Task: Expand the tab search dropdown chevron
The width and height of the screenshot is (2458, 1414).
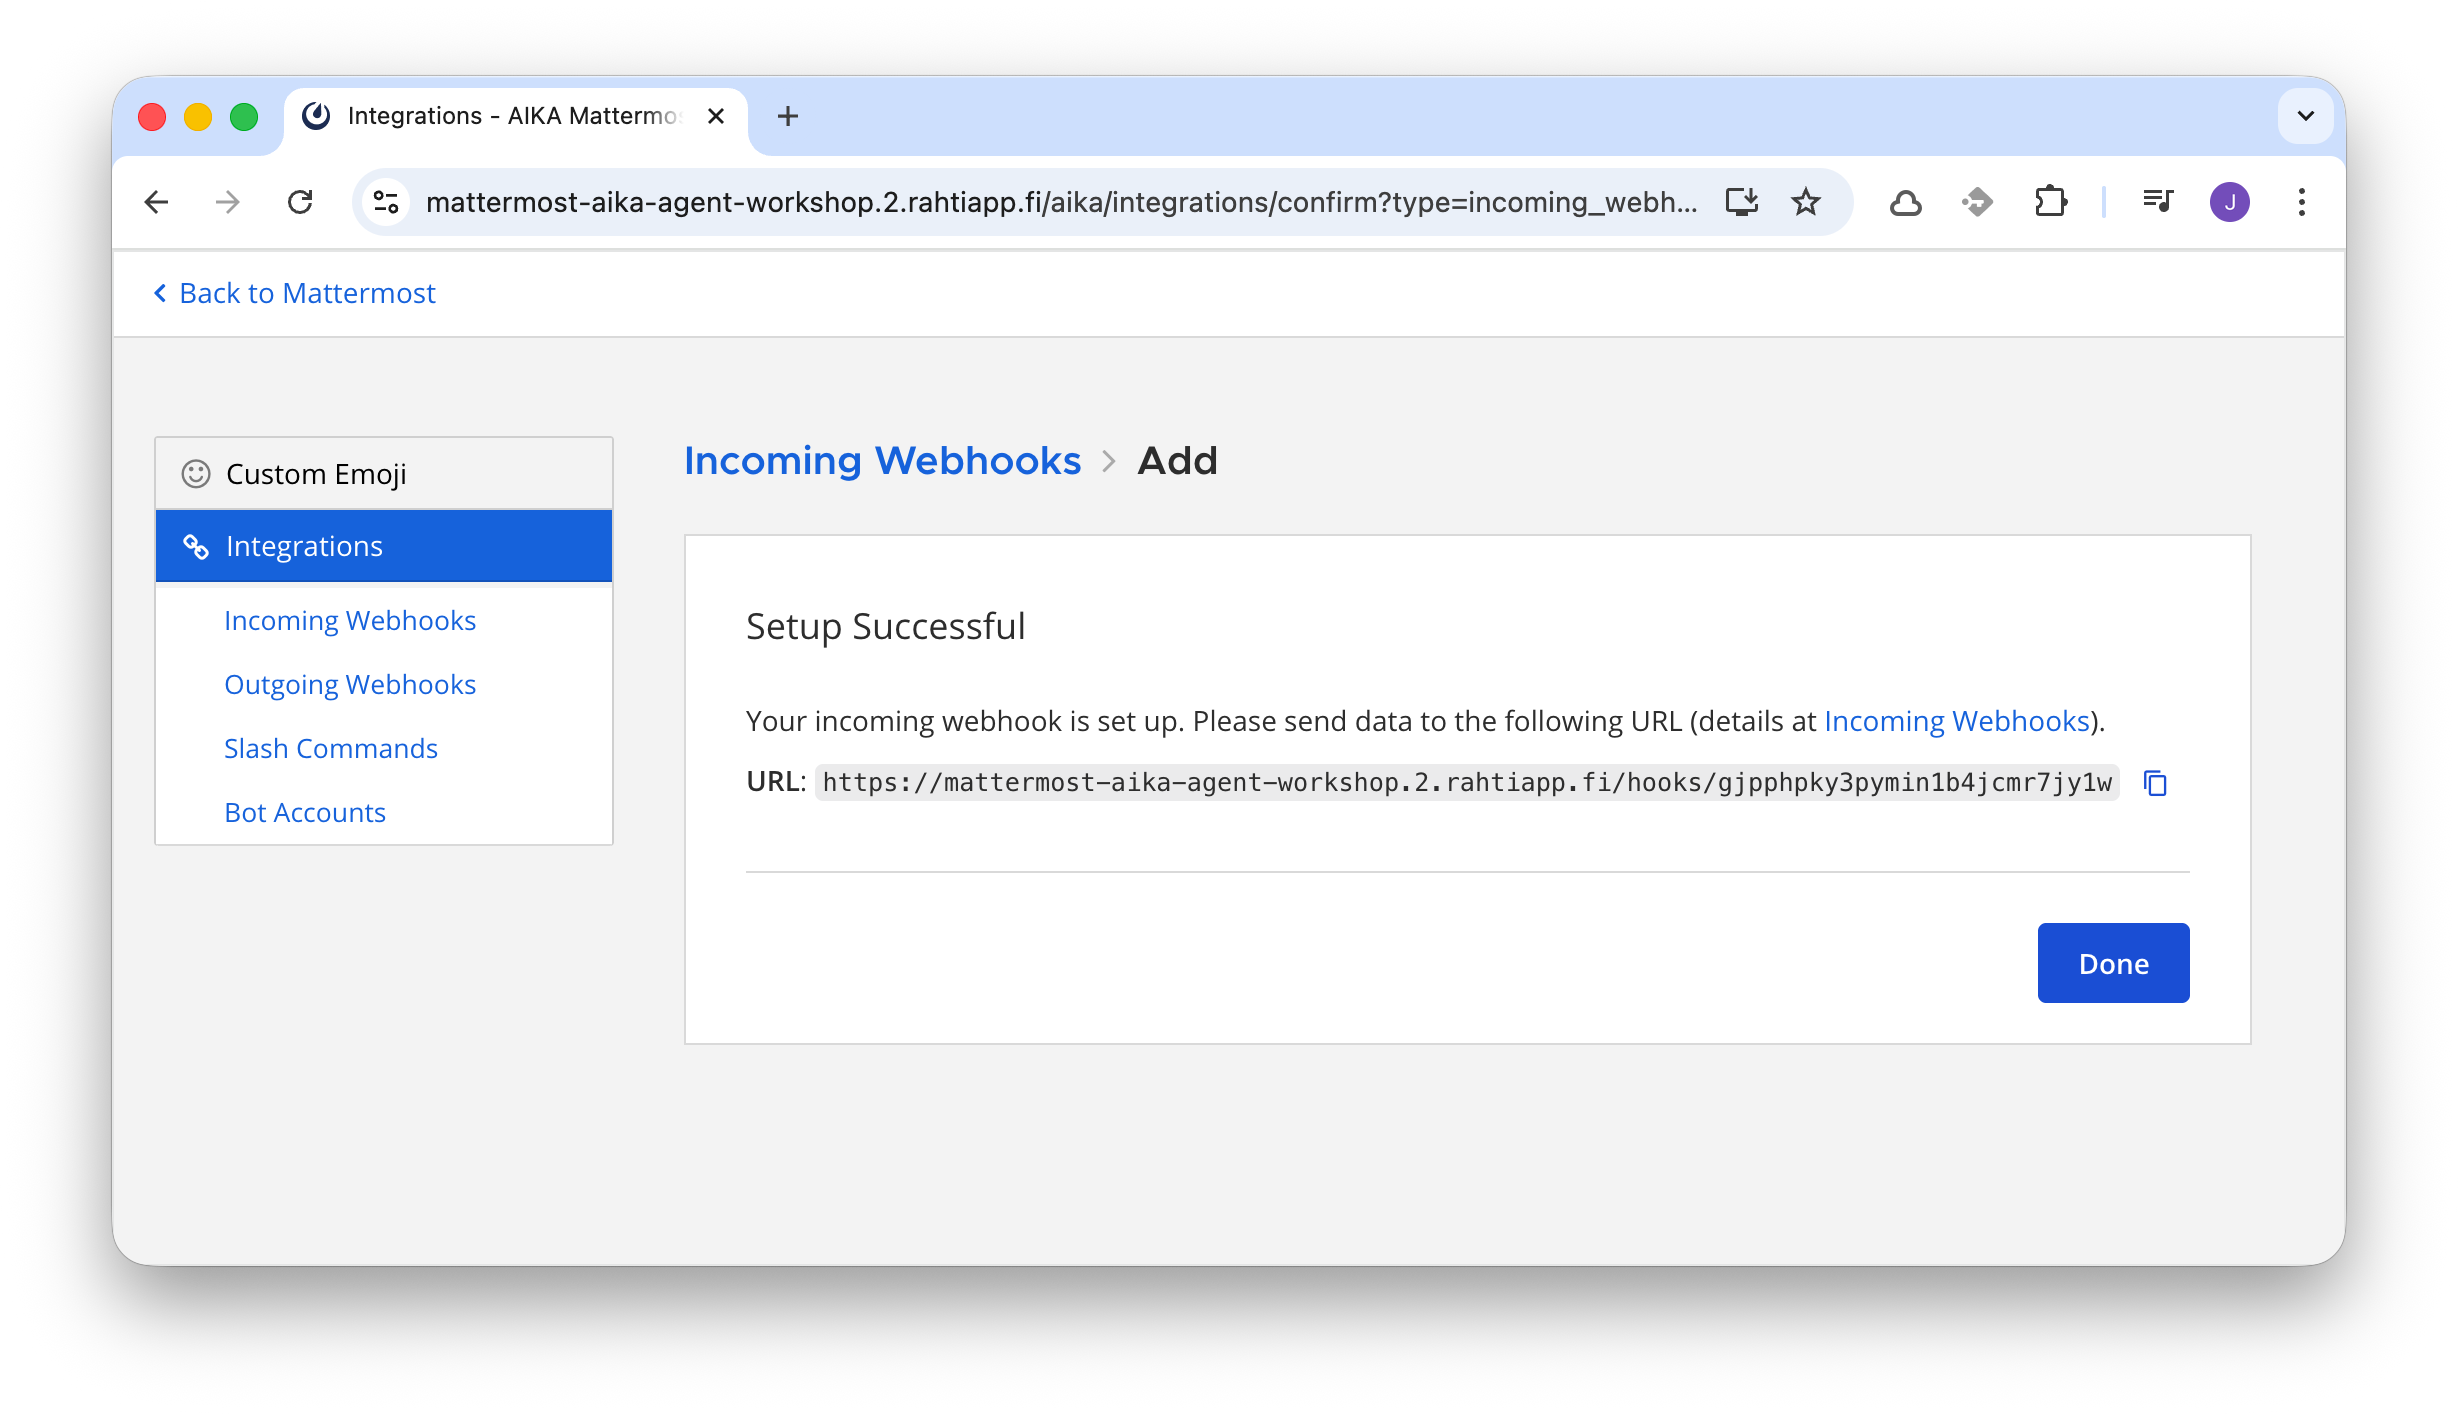Action: click(x=2305, y=116)
